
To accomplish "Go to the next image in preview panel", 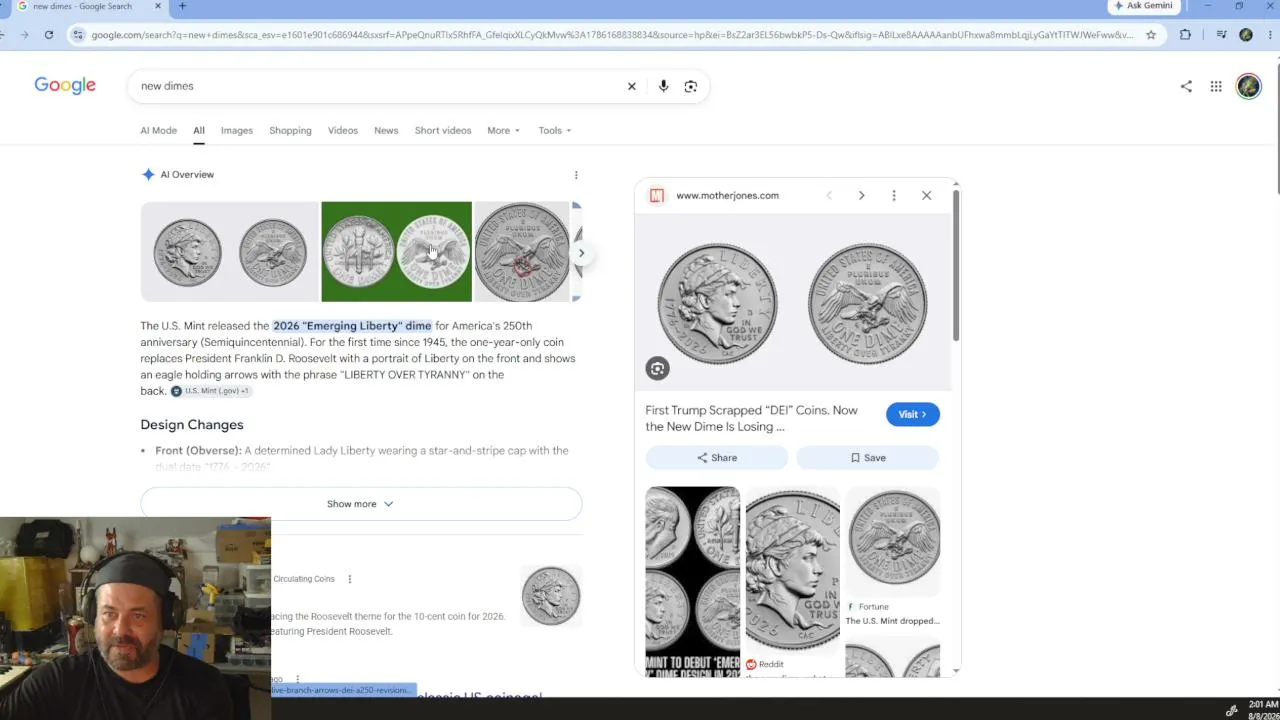I will coord(861,195).
